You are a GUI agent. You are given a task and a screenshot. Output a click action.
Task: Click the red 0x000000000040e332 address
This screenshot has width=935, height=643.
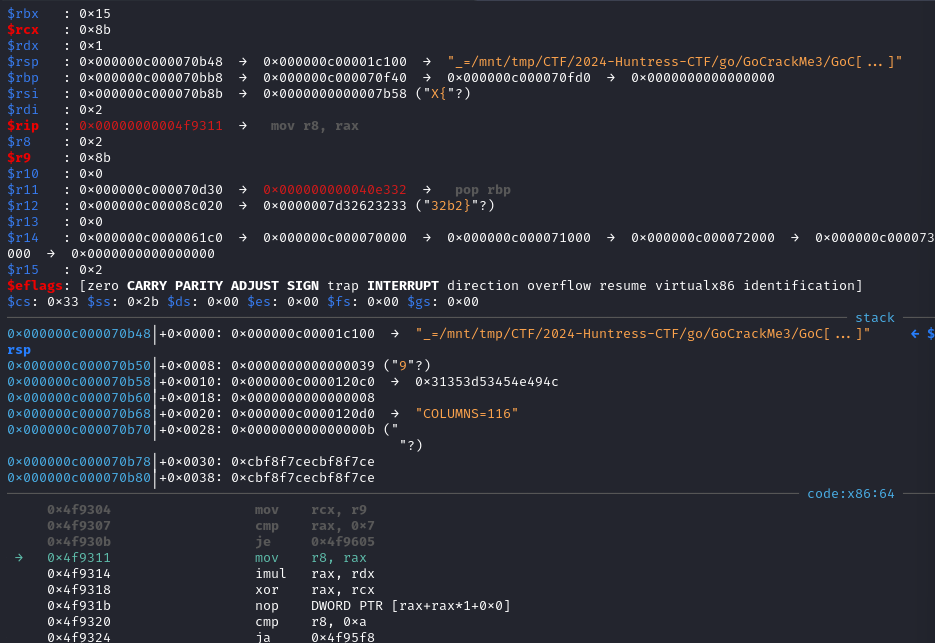335,190
